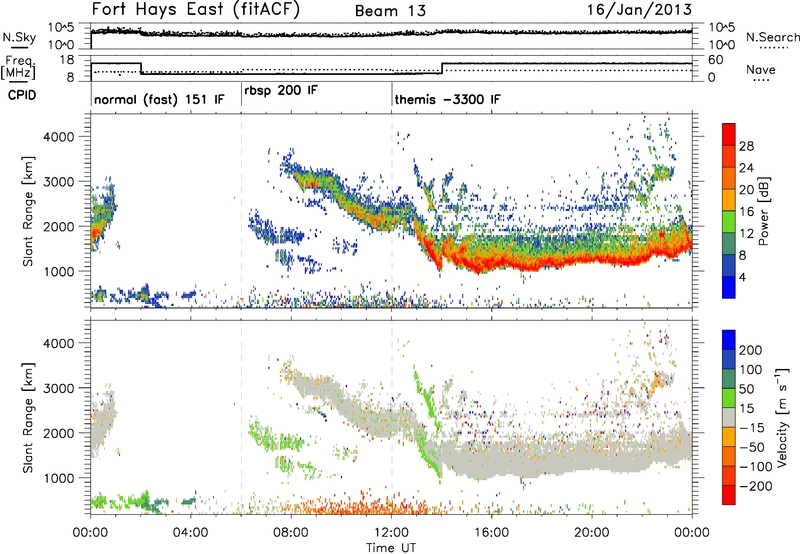Viewport: 800px width, 554px height.
Task: Select the 'normal (fast) 151 IF' CPID entry
Action: [x=159, y=99]
